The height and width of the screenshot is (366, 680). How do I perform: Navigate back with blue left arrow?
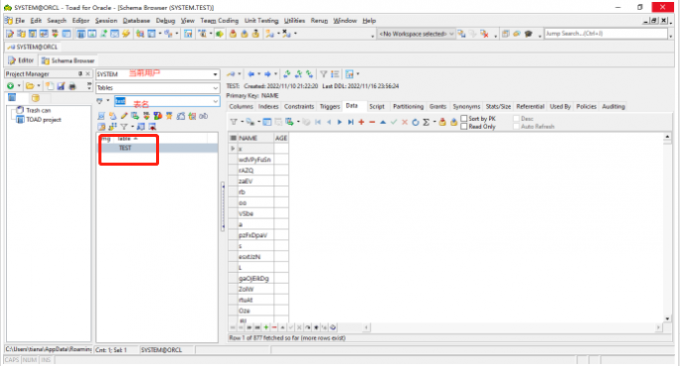(251, 74)
